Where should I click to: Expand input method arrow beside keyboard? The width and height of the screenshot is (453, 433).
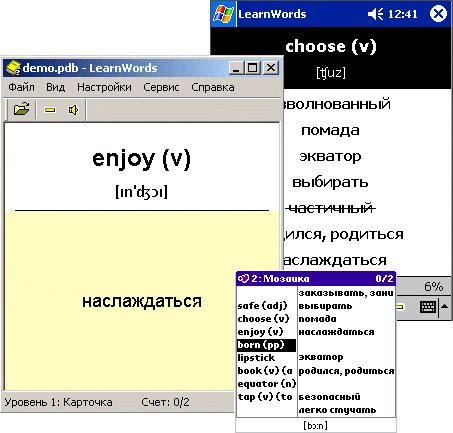[x=444, y=306]
